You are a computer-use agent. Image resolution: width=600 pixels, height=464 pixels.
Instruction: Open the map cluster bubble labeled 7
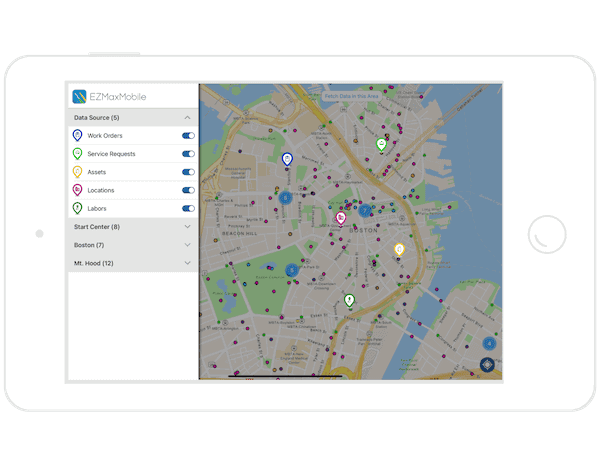click(365, 210)
